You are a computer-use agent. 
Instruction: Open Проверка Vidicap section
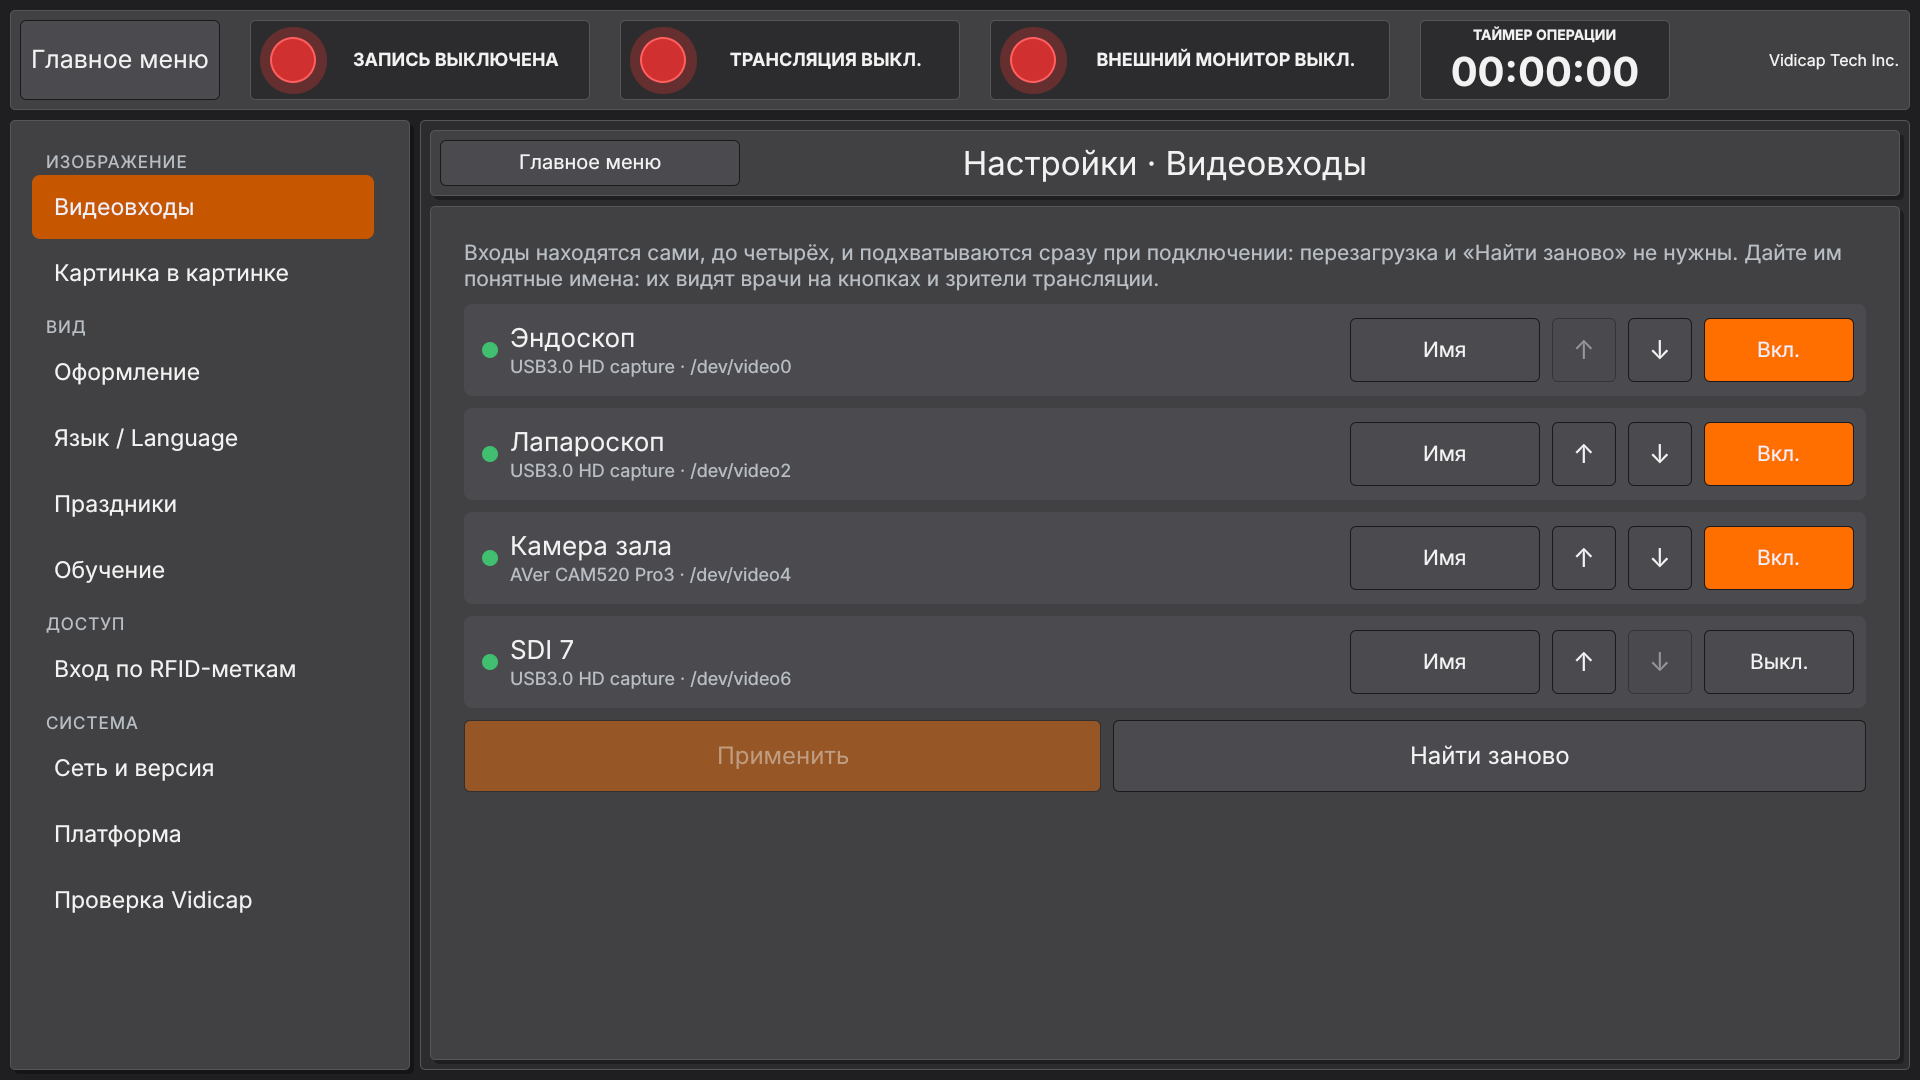pyautogui.click(x=203, y=900)
